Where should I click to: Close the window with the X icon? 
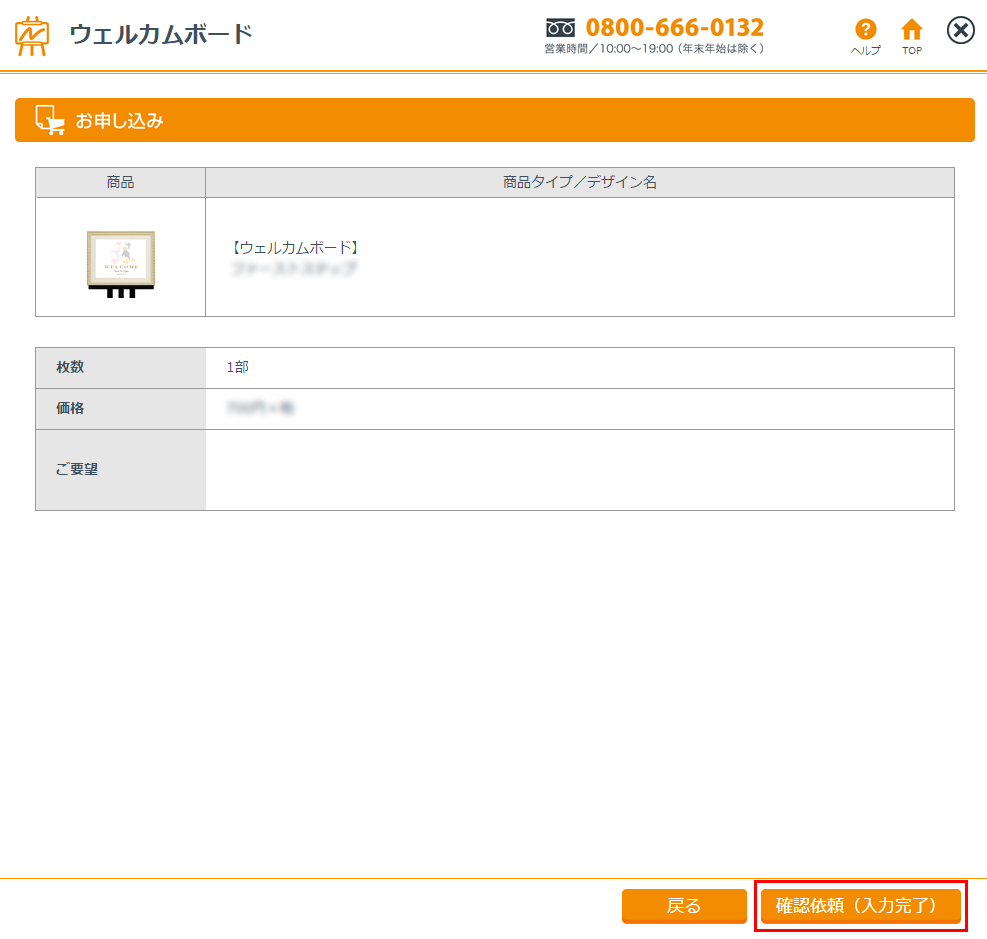[x=960, y=31]
